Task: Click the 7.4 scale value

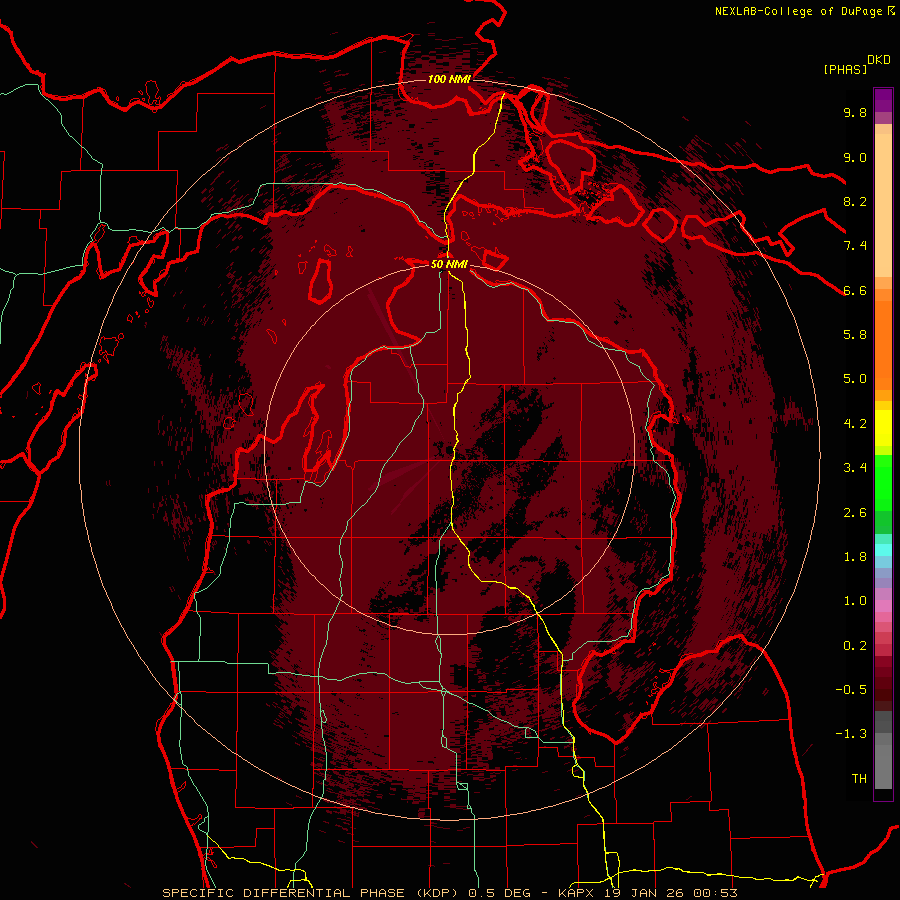Action: coord(855,246)
